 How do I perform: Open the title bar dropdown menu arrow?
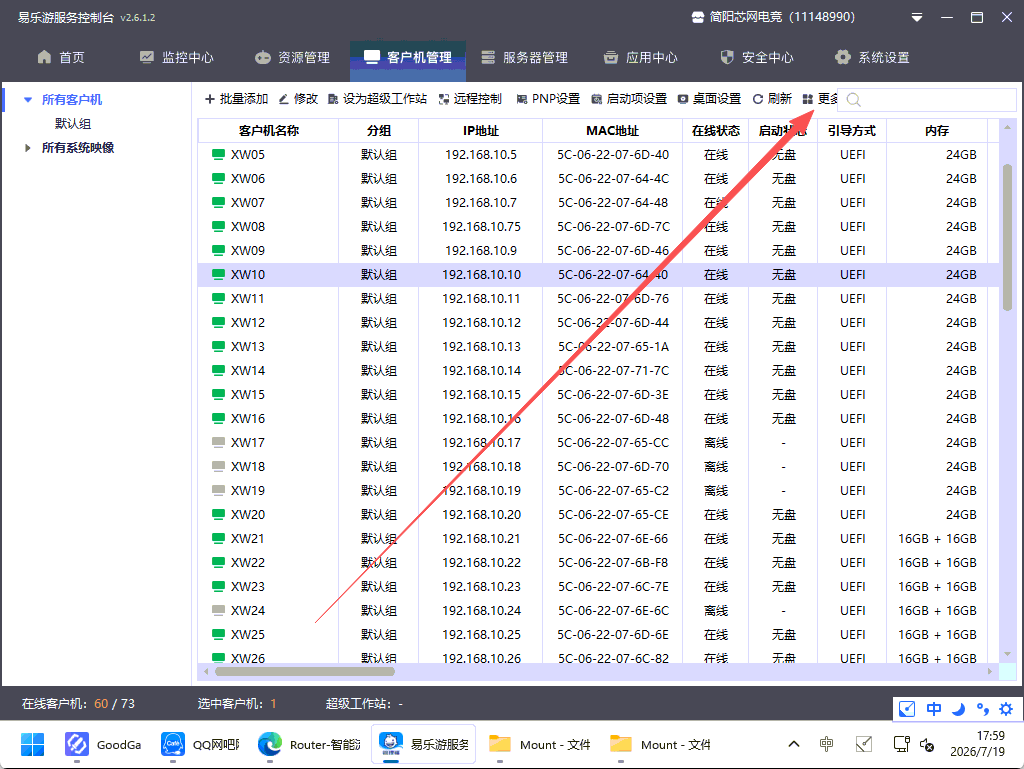point(917,18)
